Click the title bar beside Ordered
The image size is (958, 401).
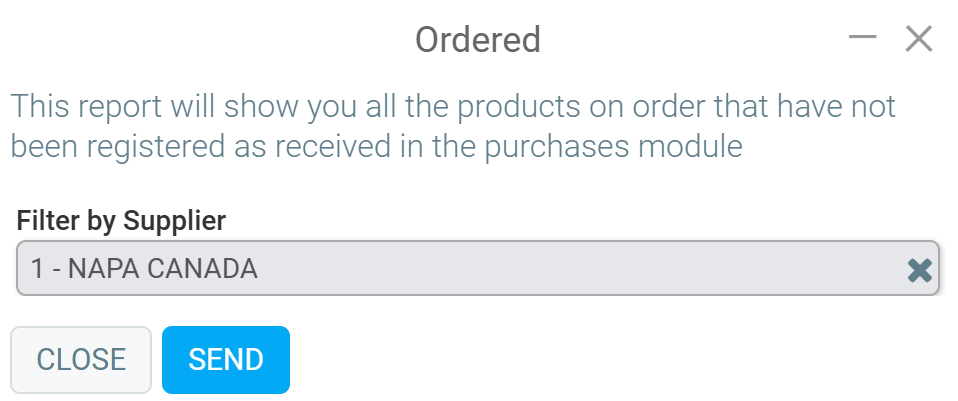250,40
